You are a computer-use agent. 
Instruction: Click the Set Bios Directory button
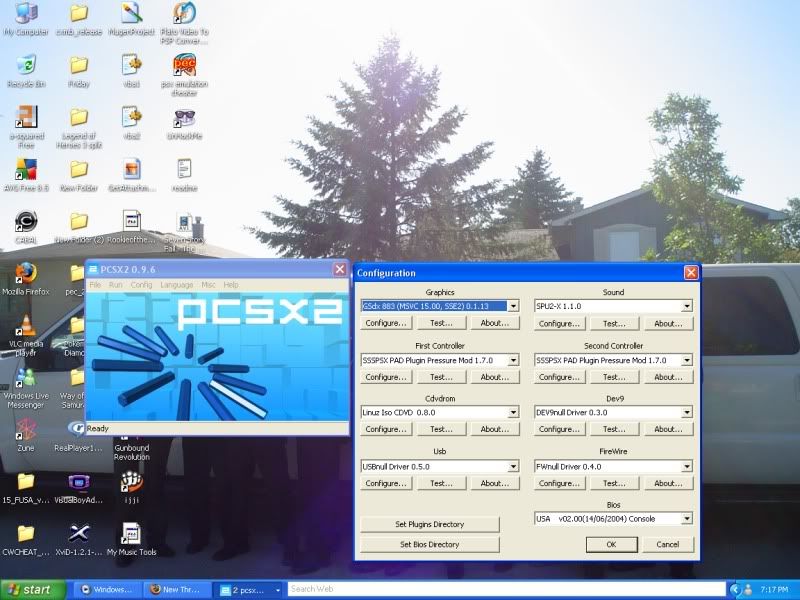(x=430, y=544)
